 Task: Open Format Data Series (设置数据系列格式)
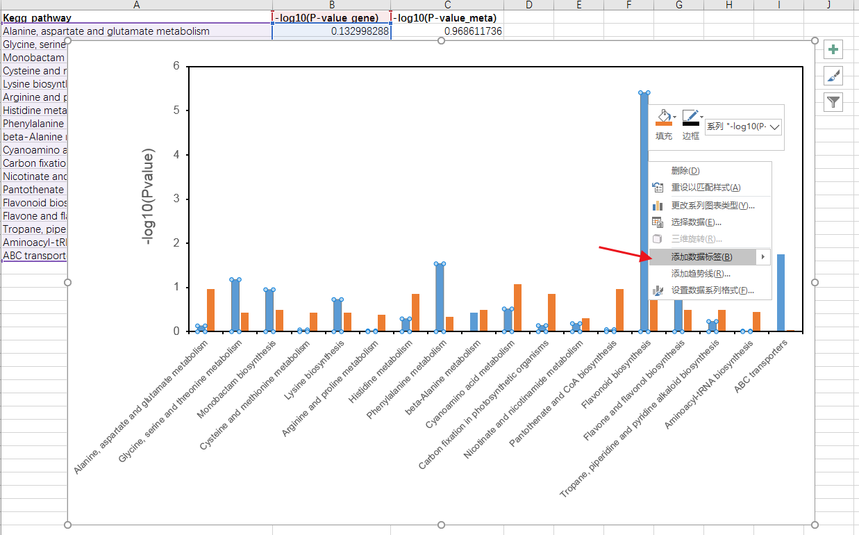[713, 291]
